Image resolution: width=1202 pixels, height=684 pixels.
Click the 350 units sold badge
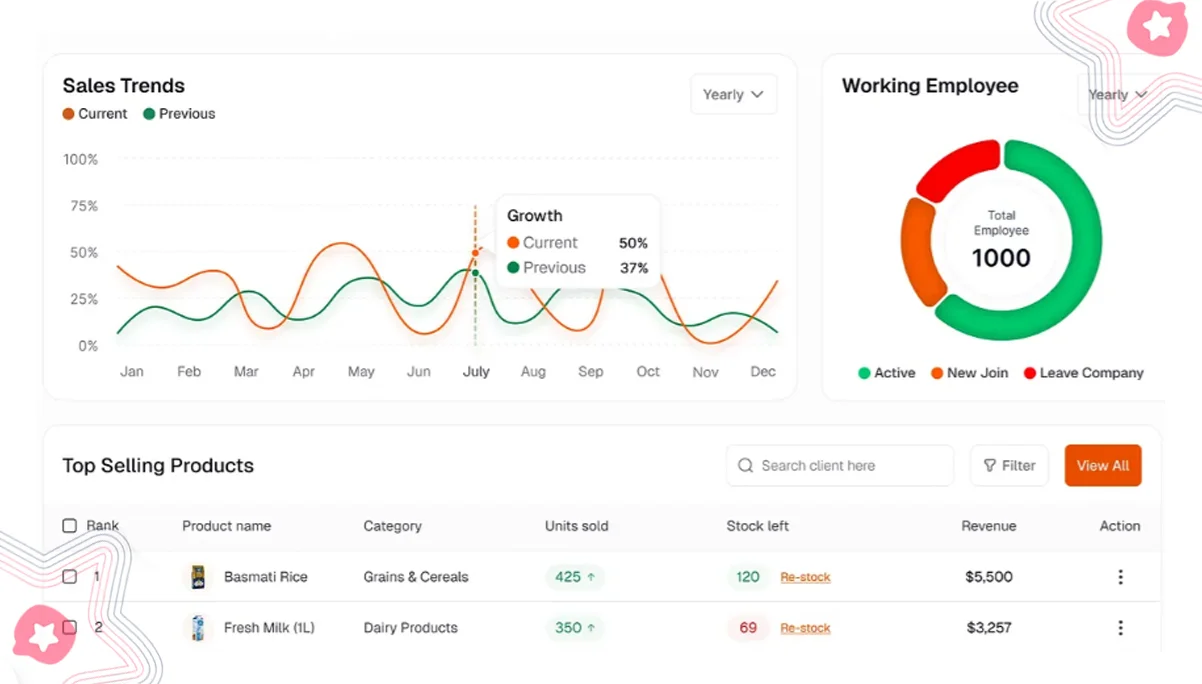point(575,628)
